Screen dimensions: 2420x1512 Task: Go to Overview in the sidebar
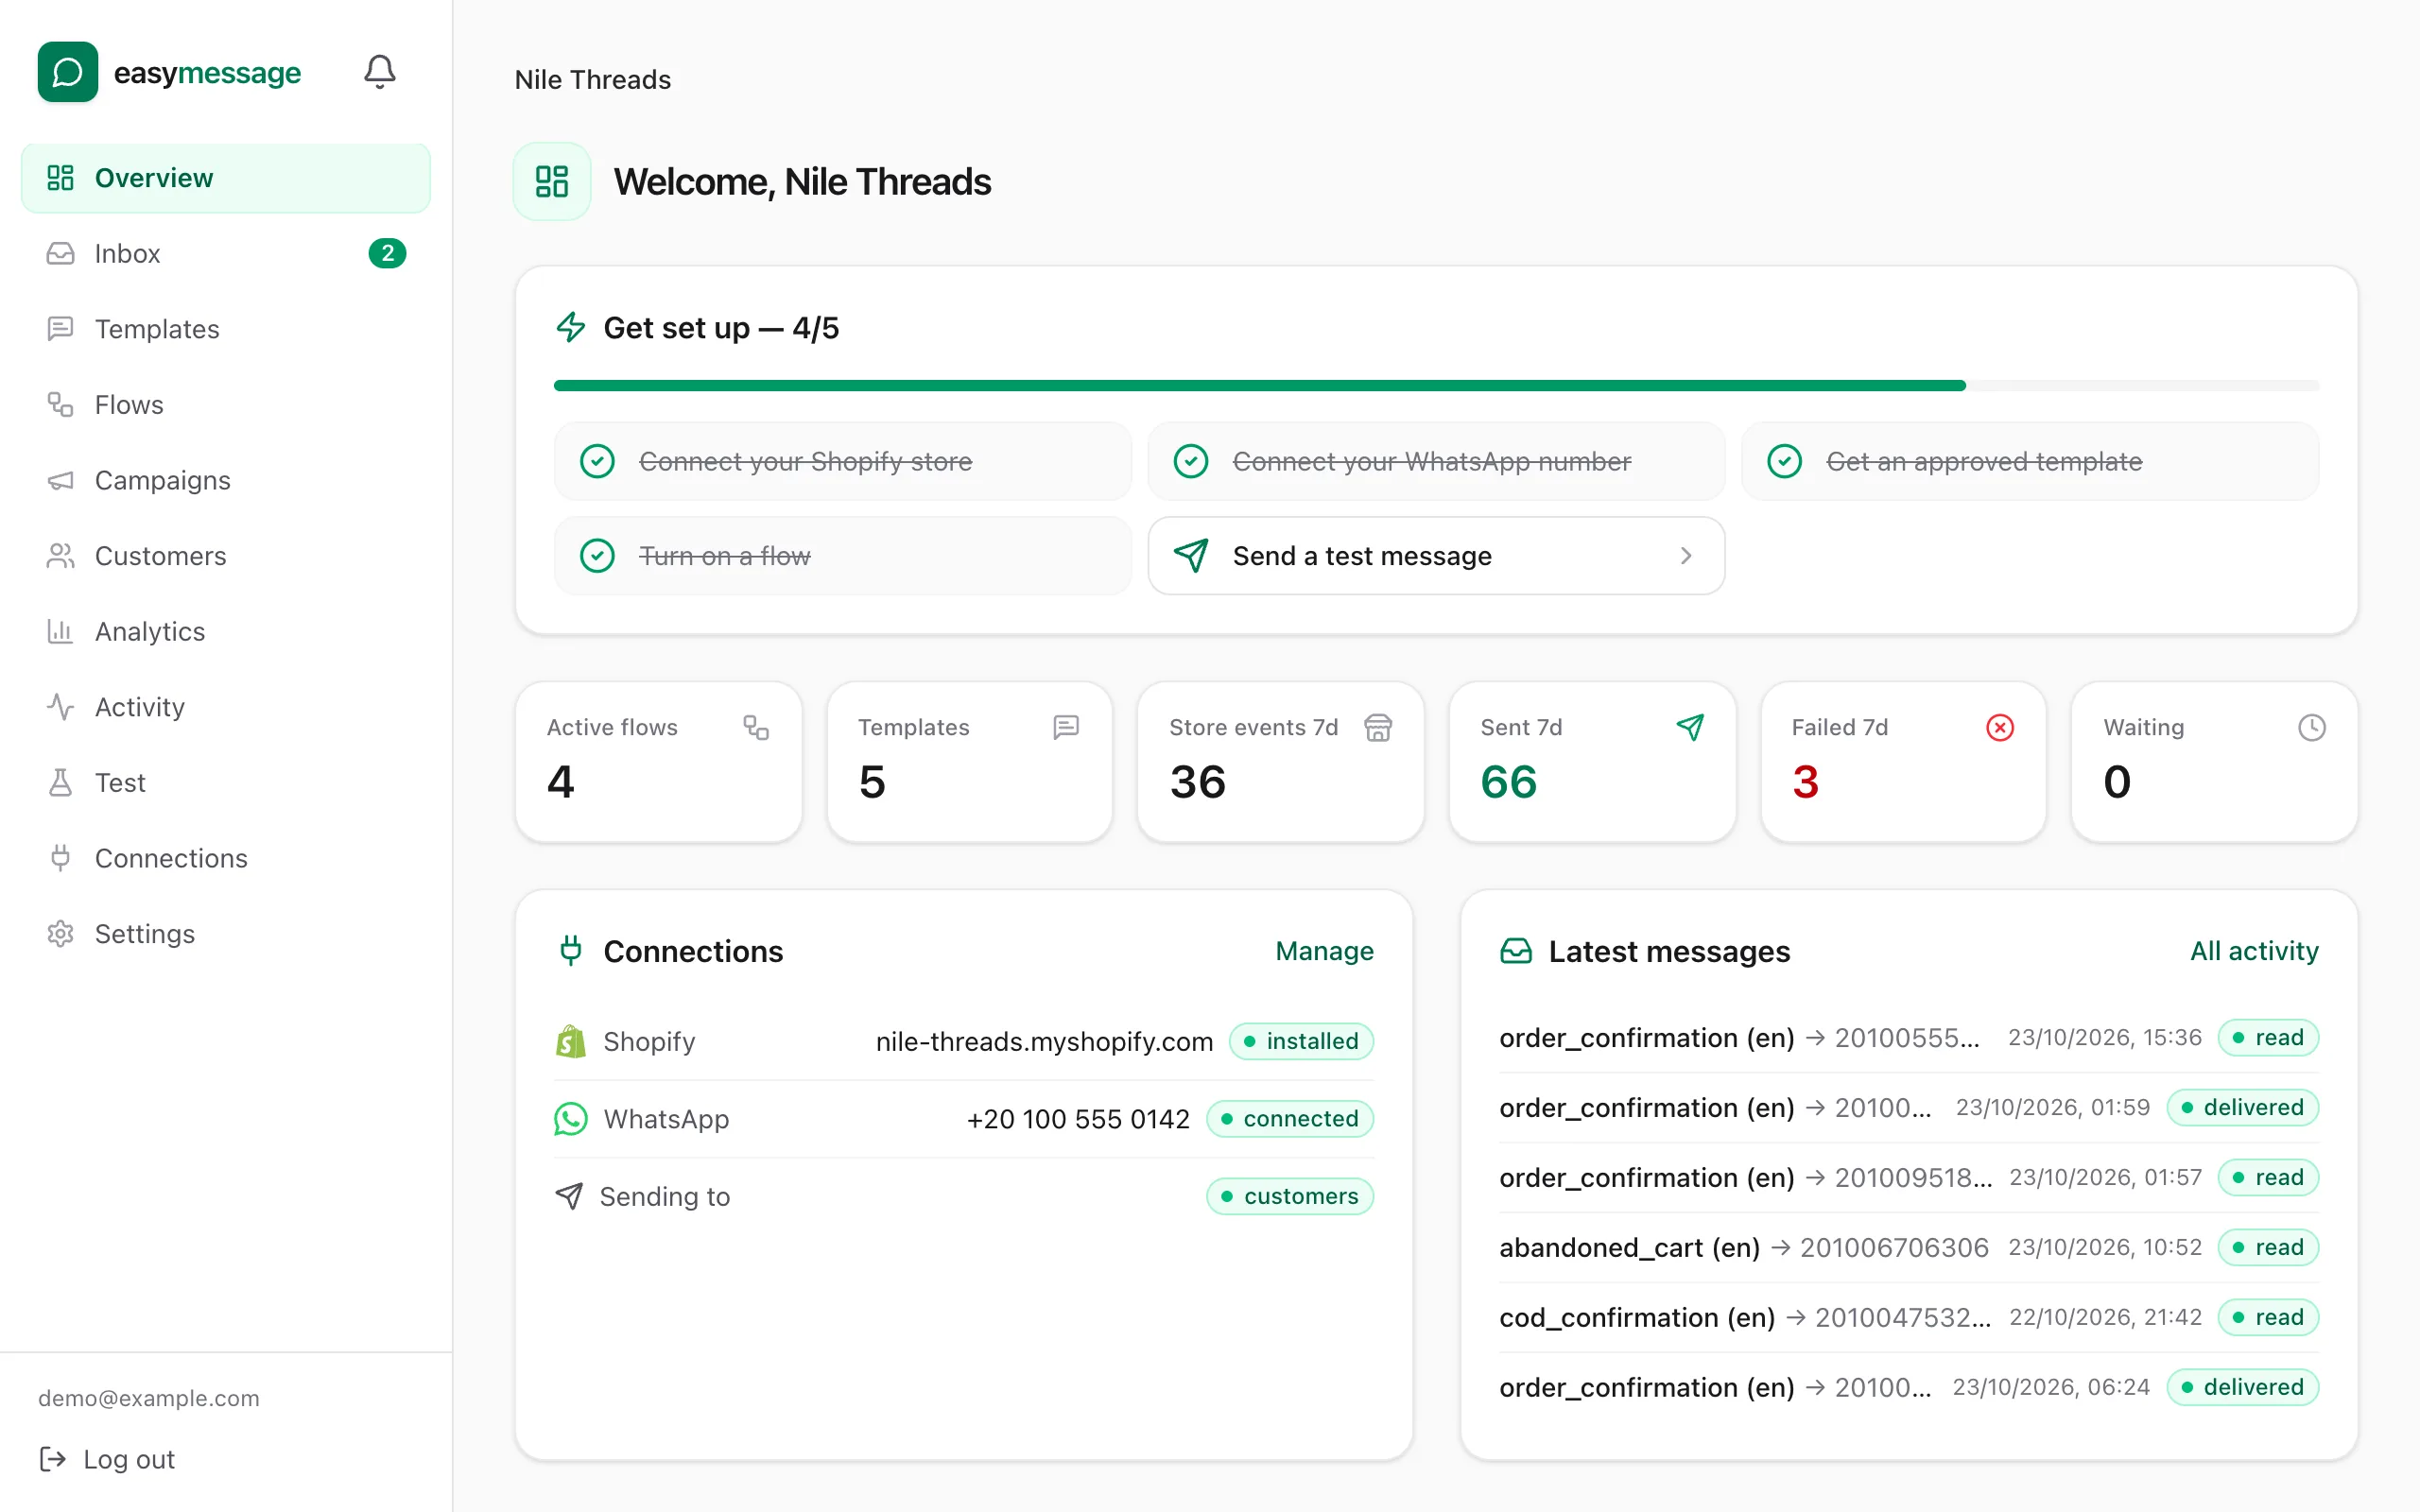(x=226, y=178)
